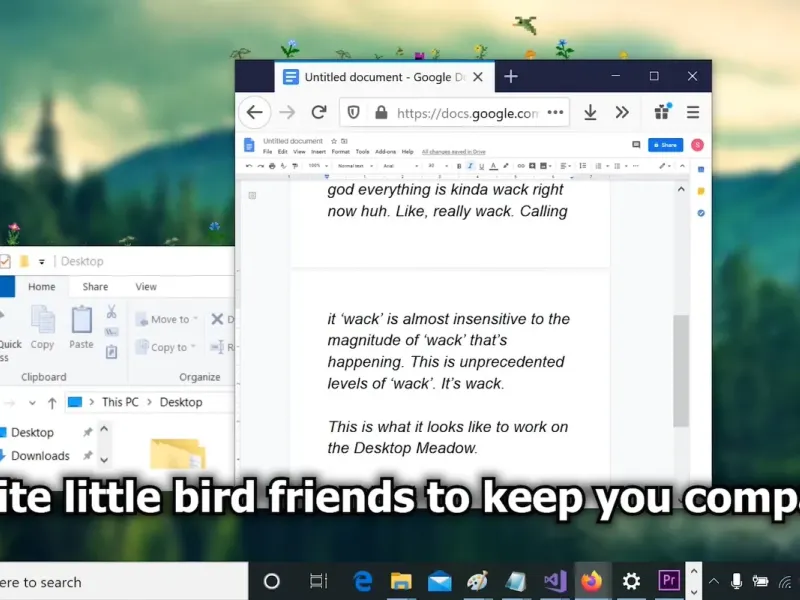Open Microsoft Edge from the taskbar
Image resolution: width=800 pixels, height=600 pixels.
[363, 581]
